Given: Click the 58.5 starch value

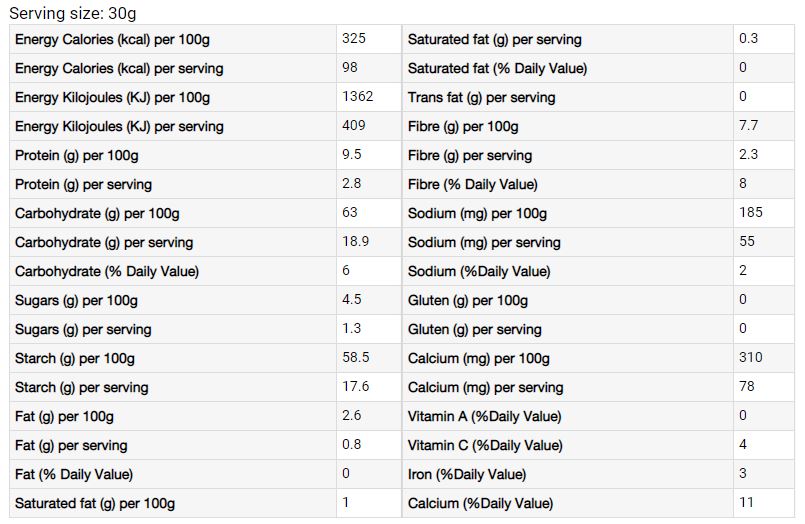Looking at the screenshot, I should point(356,358).
